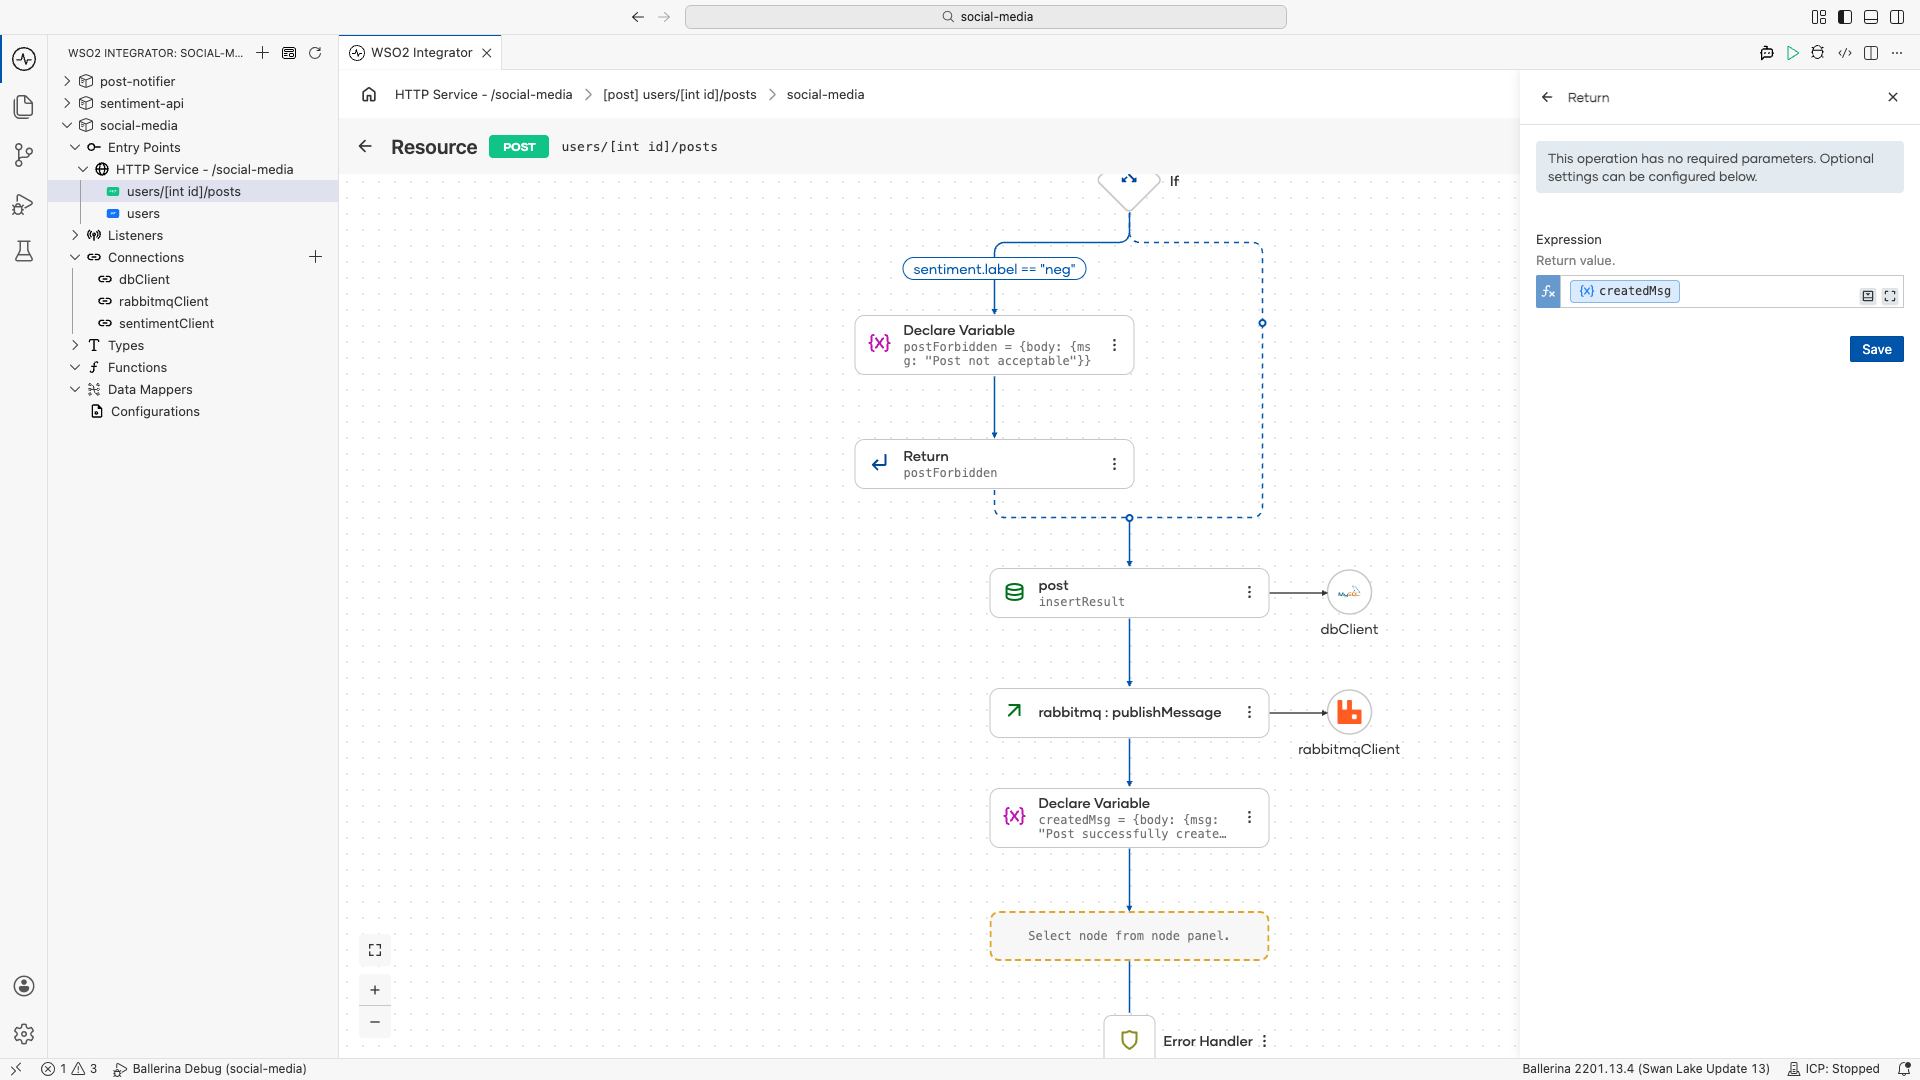Expand the post-notifier project
1920x1080 pixels.
click(67, 81)
